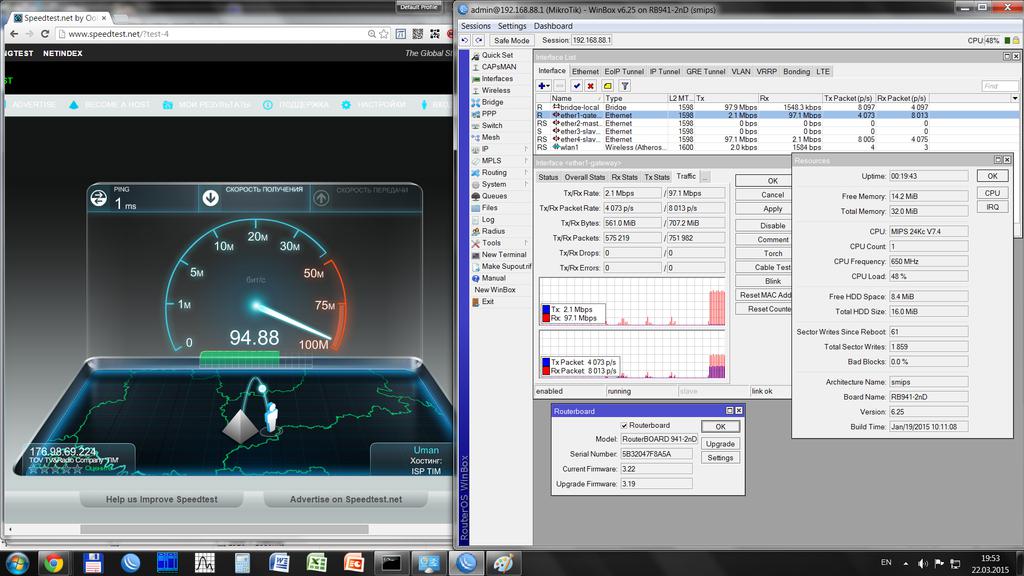Open the Manual sidebar entry
The height and width of the screenshot is (576, 1024).
point(493,278)
